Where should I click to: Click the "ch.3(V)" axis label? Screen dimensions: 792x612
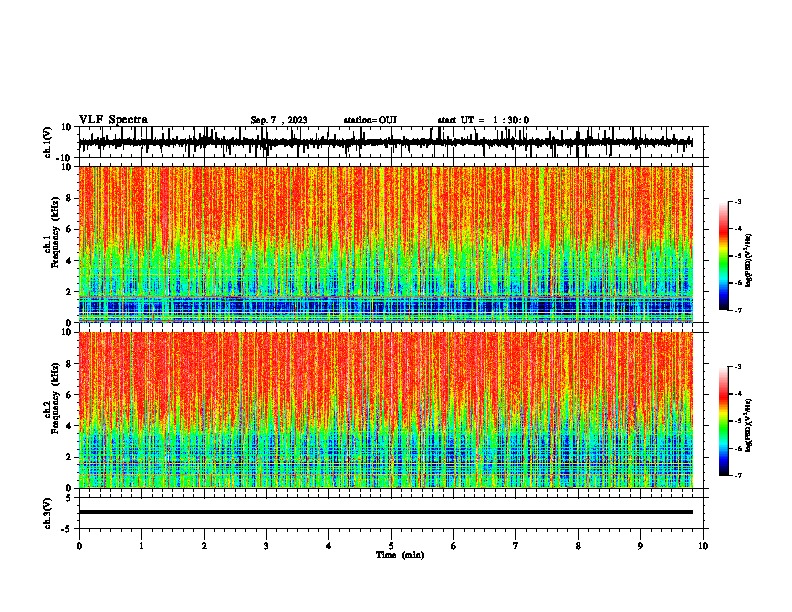coord(48,513)
